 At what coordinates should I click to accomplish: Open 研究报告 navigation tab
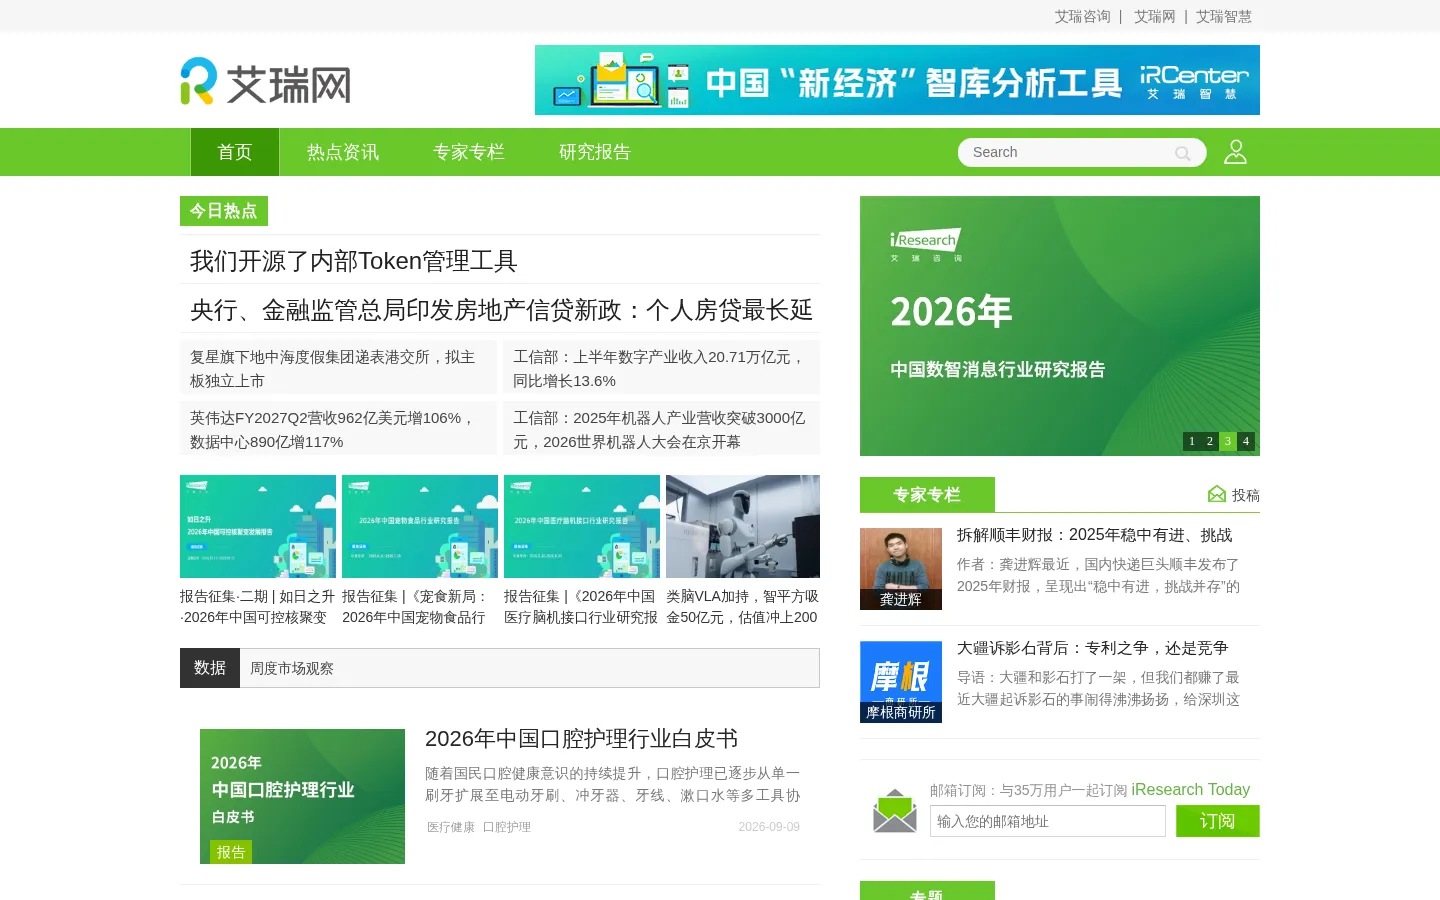pyautogui.click(x=595, y=152)
